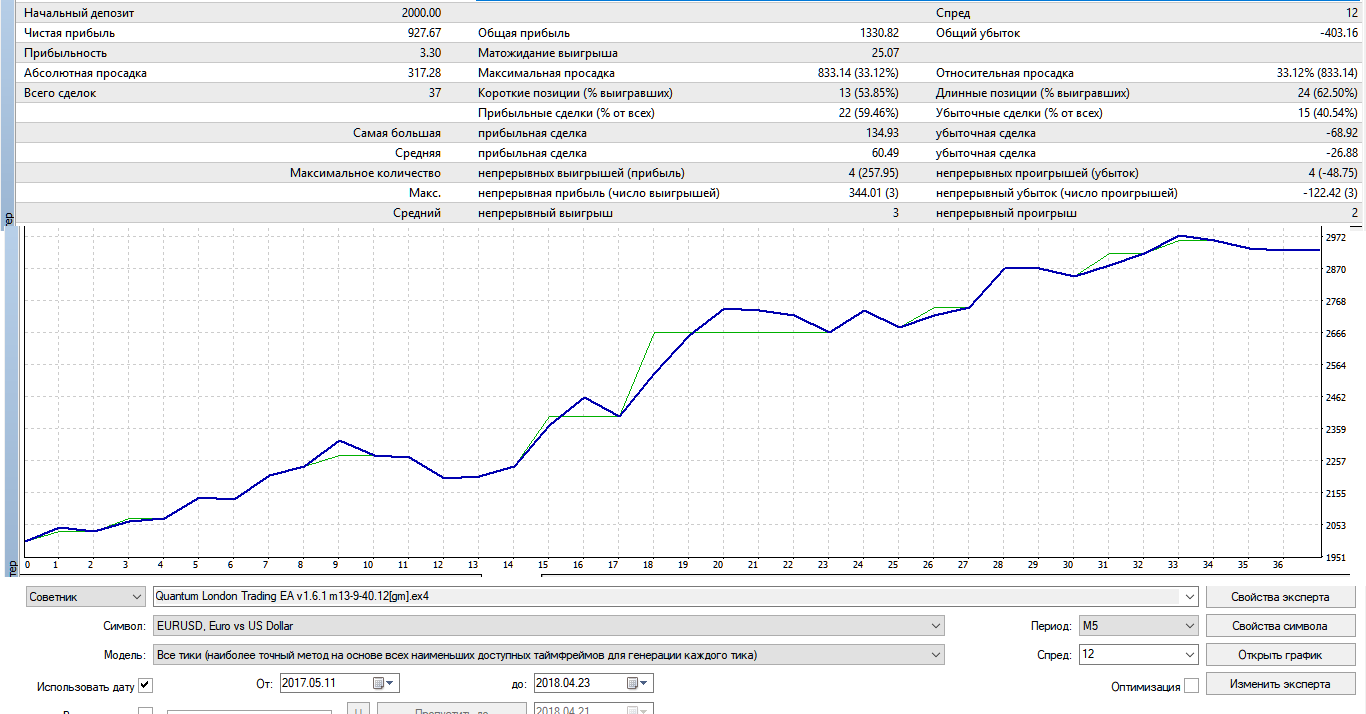Select the Общая прибыль value 1330.82

pos(878,33)
